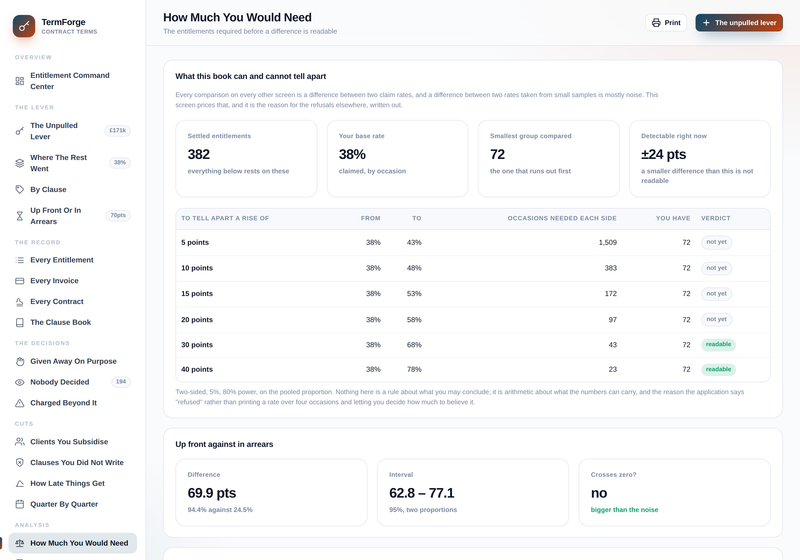Select Up Front Or In Arrears hourglass icon
Viewport: 800px width, 560px height.
point(19,216)
